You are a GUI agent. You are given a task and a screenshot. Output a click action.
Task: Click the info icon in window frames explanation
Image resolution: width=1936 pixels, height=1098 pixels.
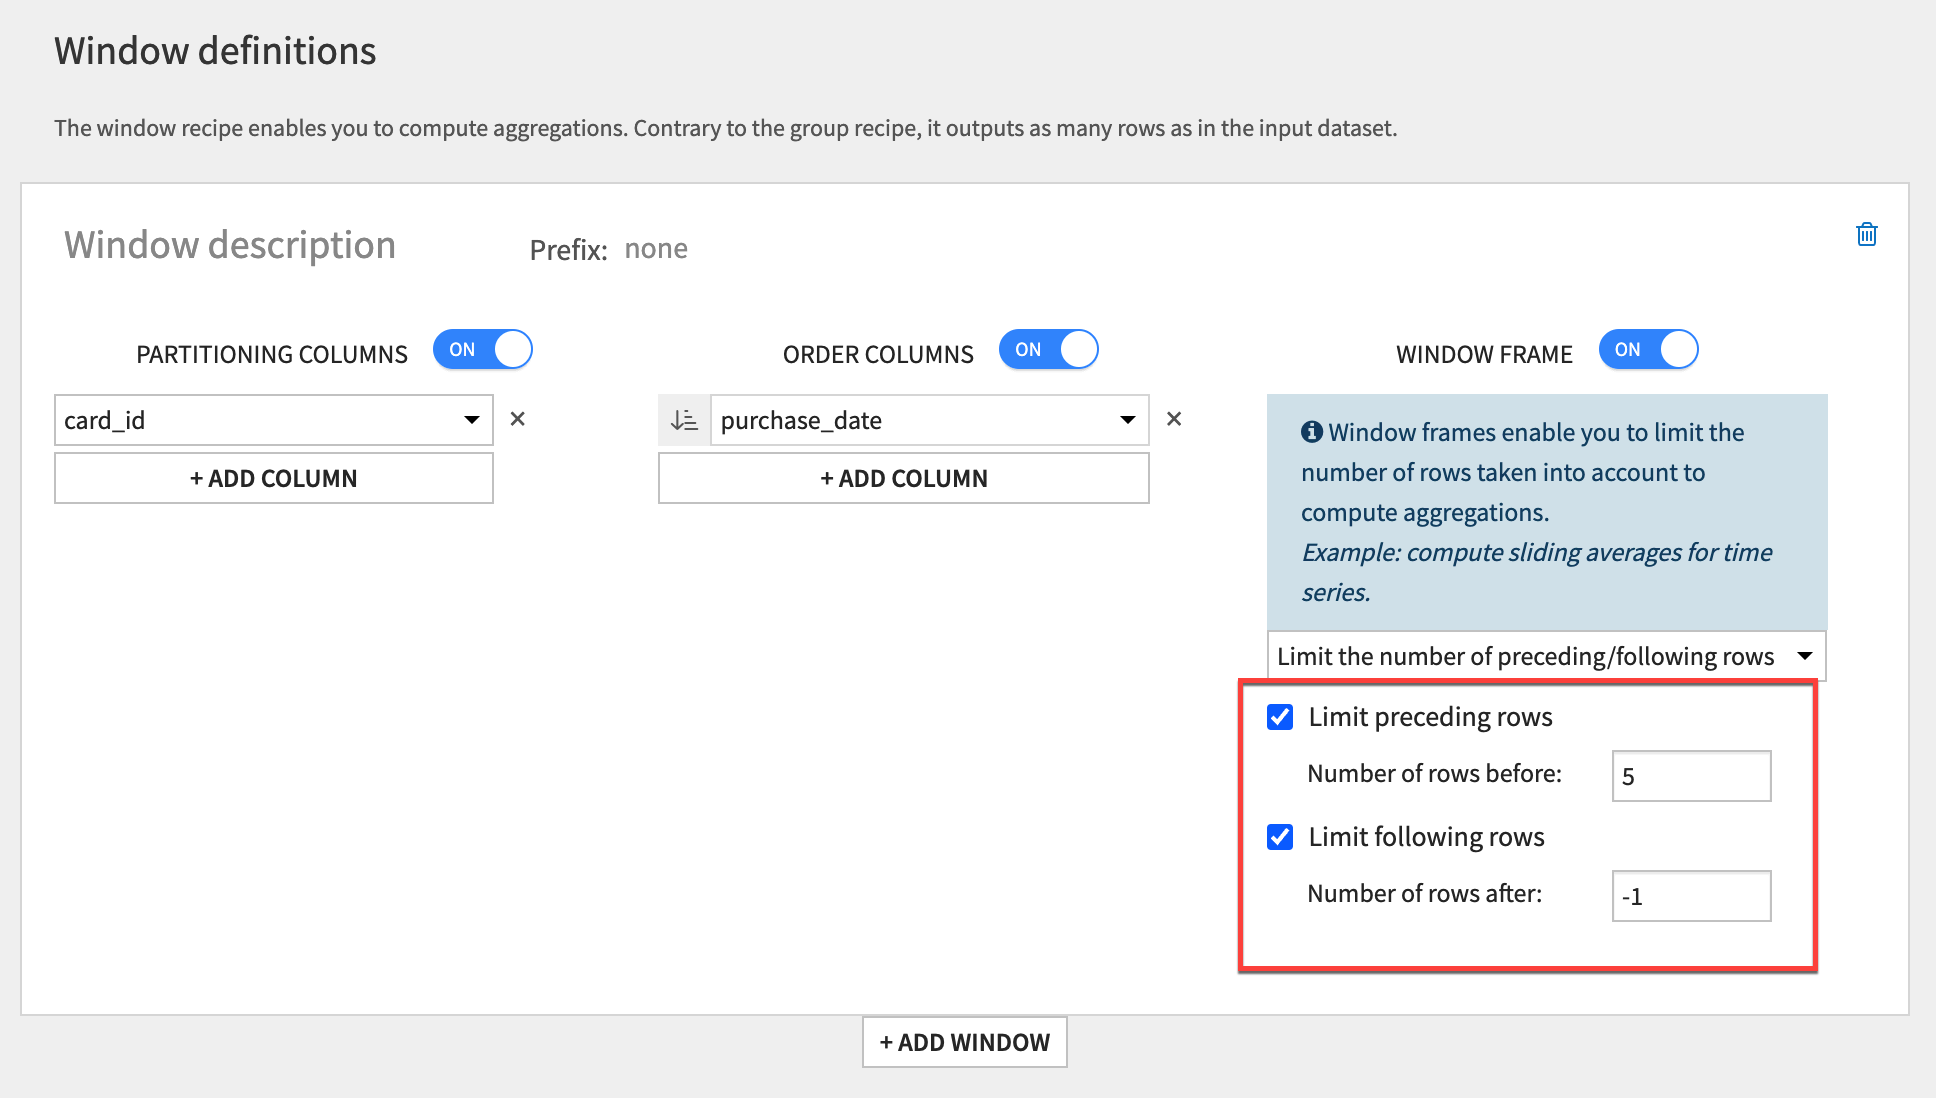tap(1311, 431)
